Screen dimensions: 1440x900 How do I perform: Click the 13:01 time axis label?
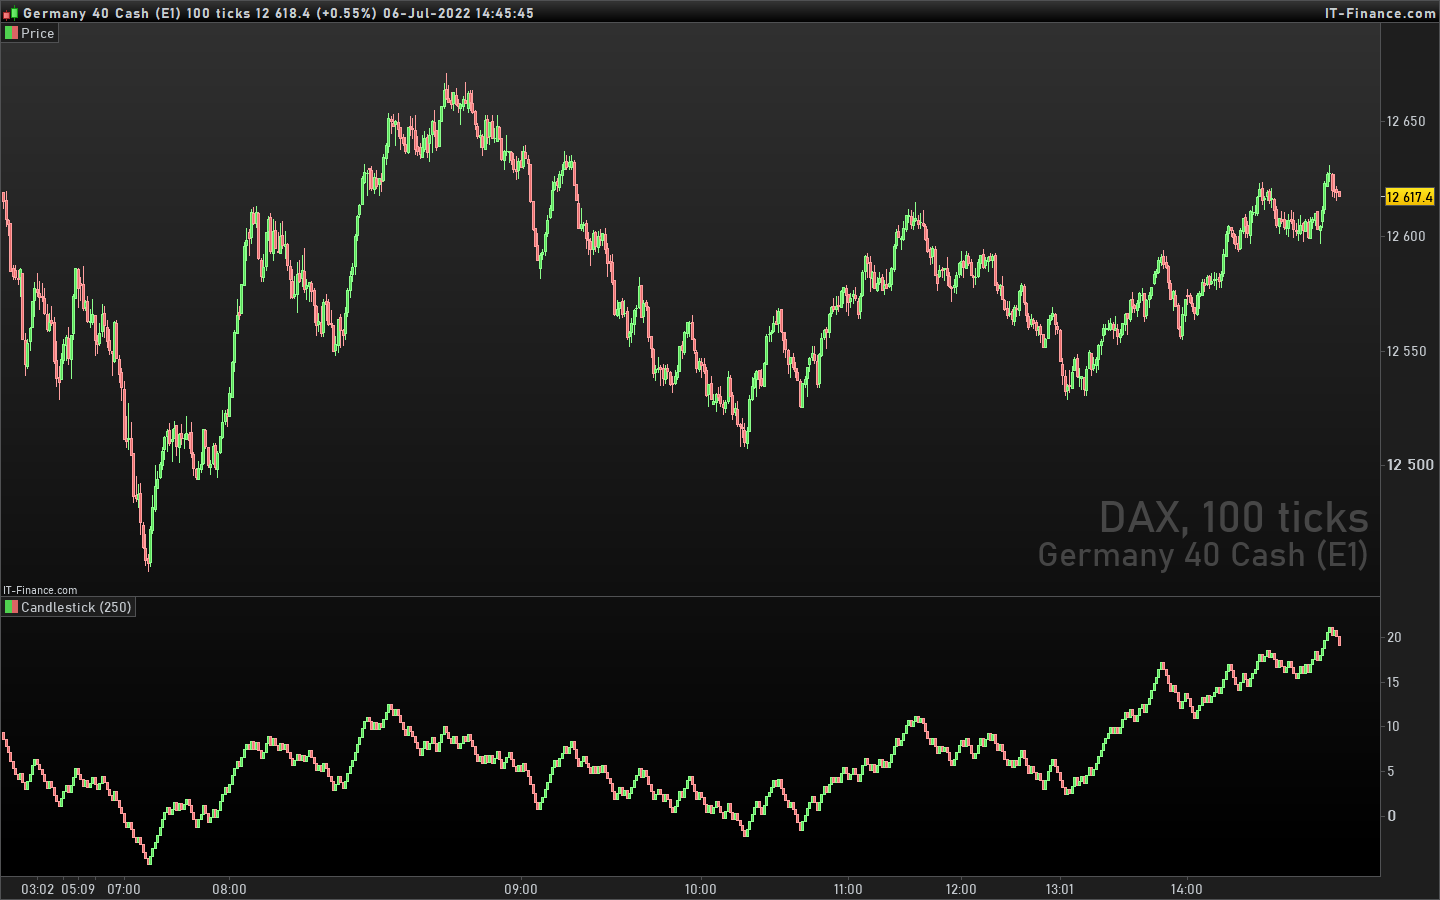pos(1060,889)
